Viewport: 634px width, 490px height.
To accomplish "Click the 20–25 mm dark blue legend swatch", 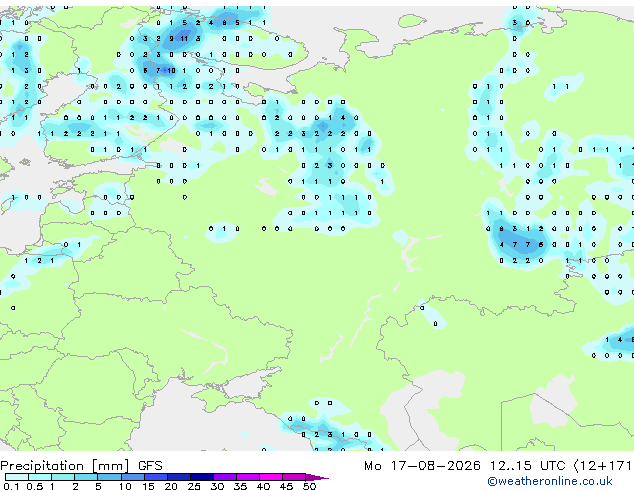I will coord(179,477).
